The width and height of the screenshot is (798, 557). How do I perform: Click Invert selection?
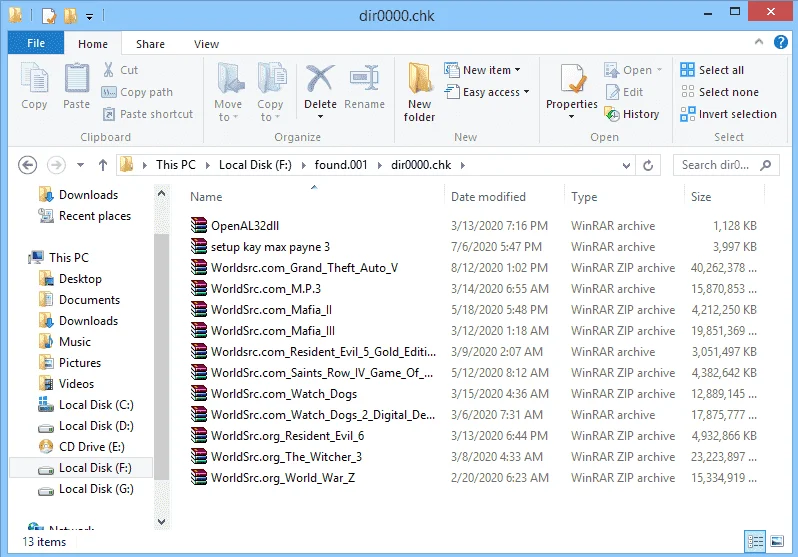tap(728, 114)
